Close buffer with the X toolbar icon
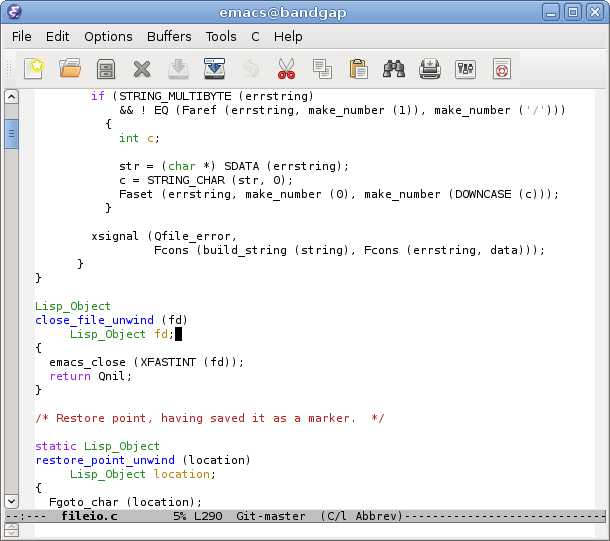Viewport: 610px width, 541px height. [x=142, y=69]
